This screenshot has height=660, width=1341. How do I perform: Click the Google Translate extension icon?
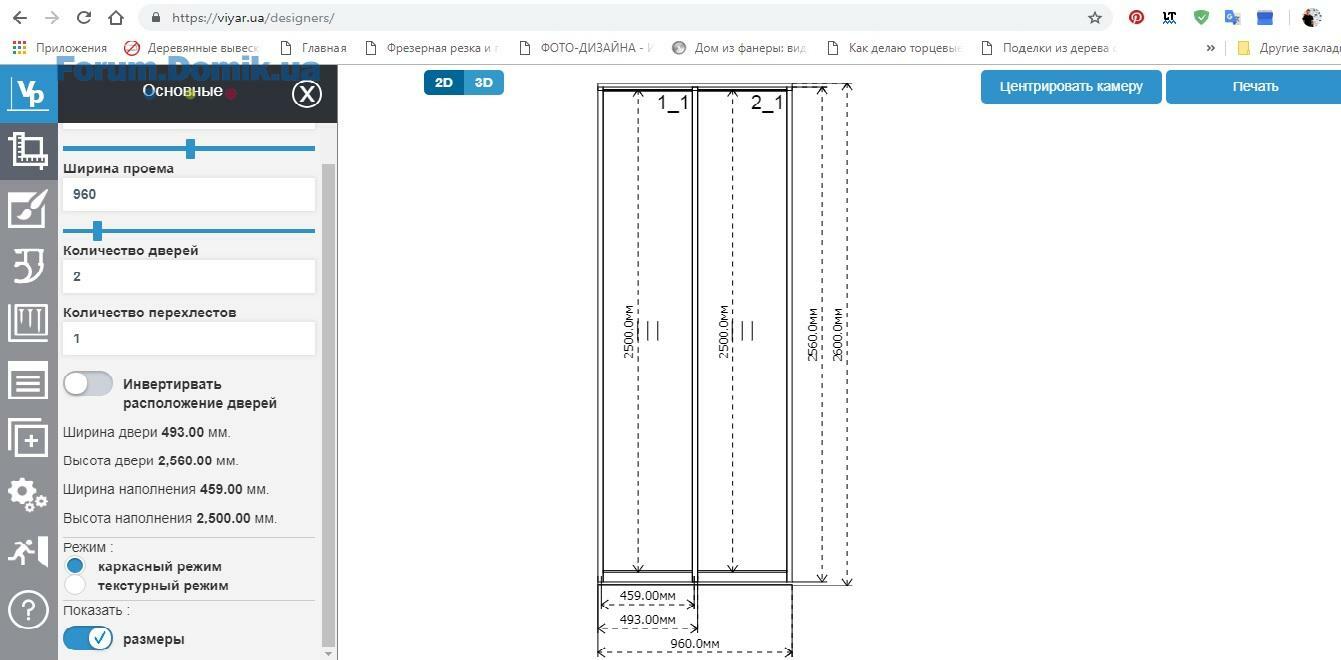pyautogui.click(x=1233, y=18)
